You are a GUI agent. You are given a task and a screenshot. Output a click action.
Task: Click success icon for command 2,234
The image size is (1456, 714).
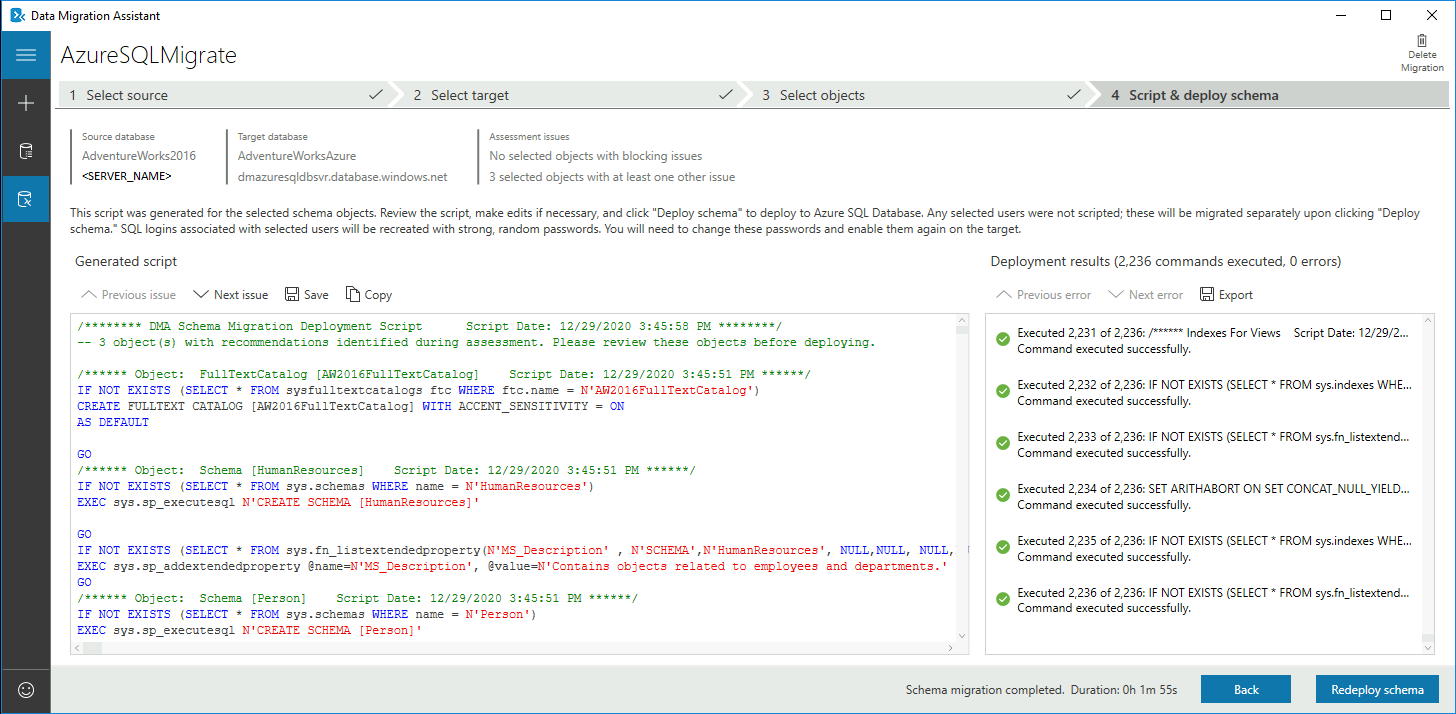(1003, 496)
